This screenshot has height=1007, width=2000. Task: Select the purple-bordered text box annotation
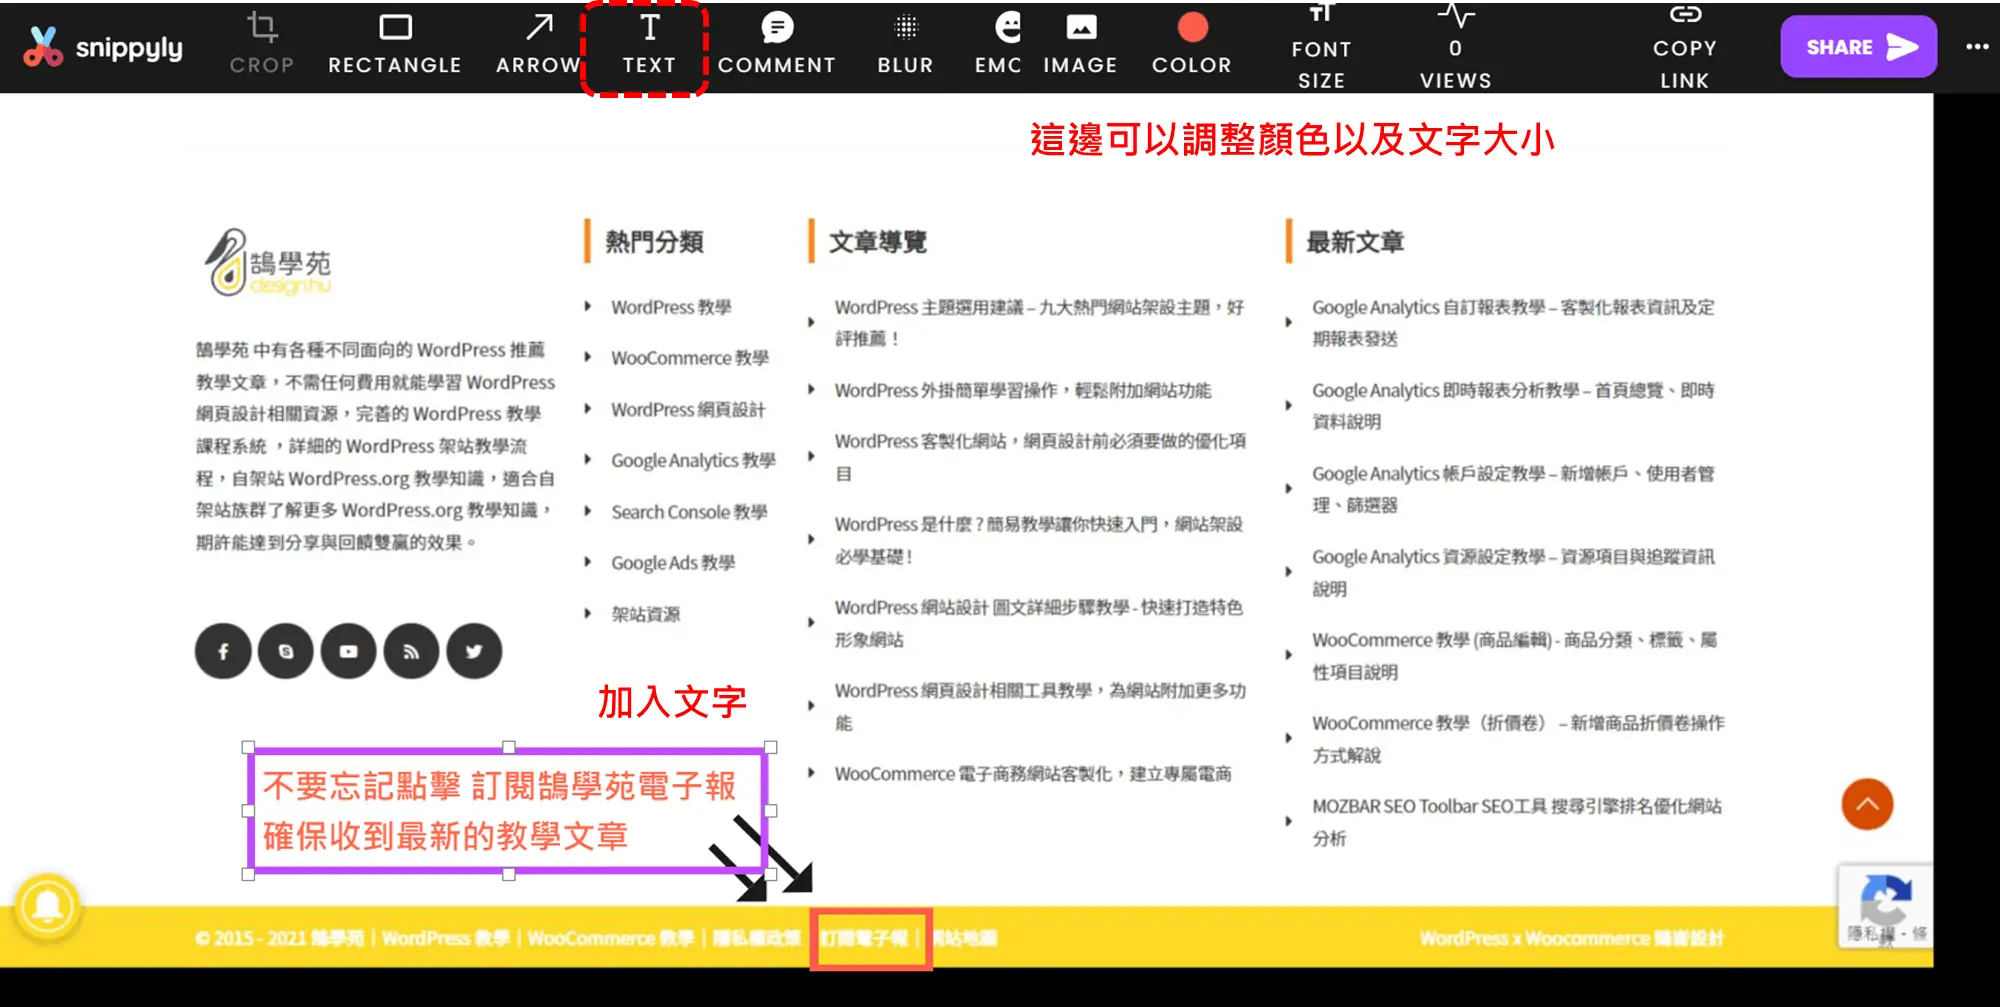[508, 811]
